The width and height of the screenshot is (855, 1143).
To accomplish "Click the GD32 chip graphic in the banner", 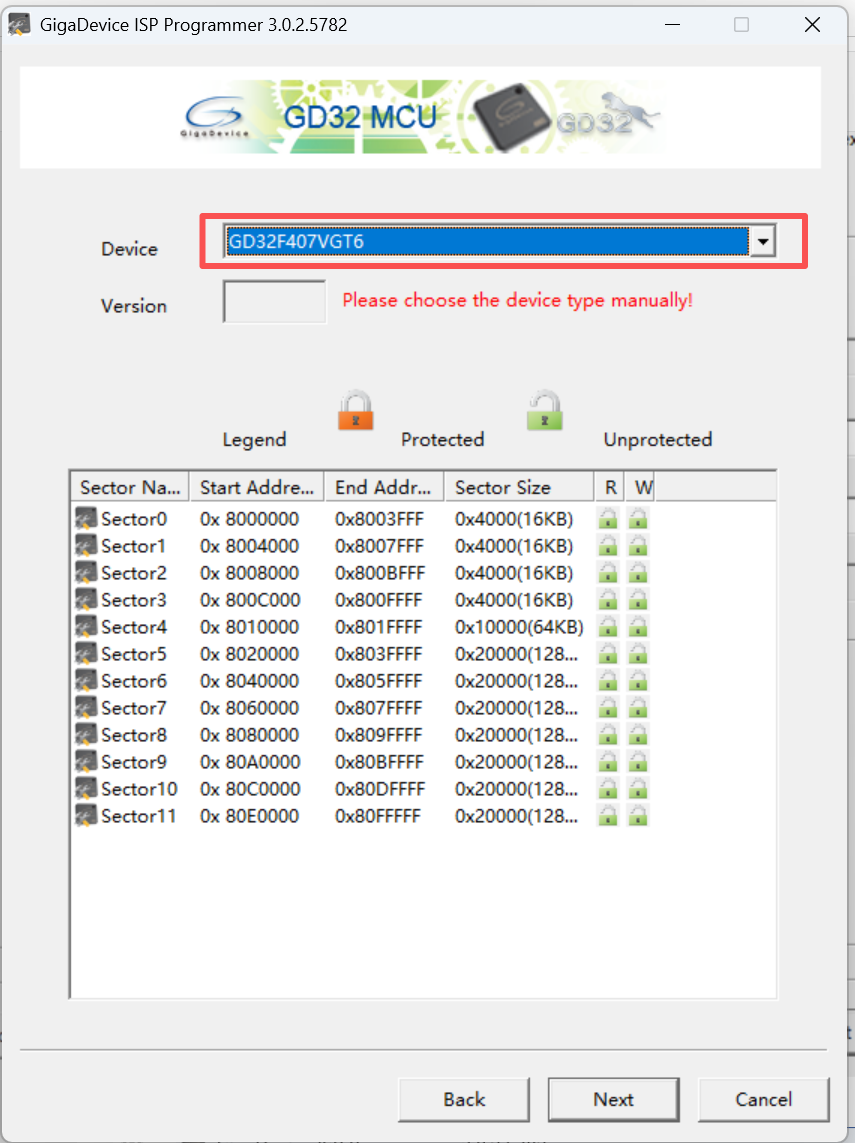I will [505, 115].
